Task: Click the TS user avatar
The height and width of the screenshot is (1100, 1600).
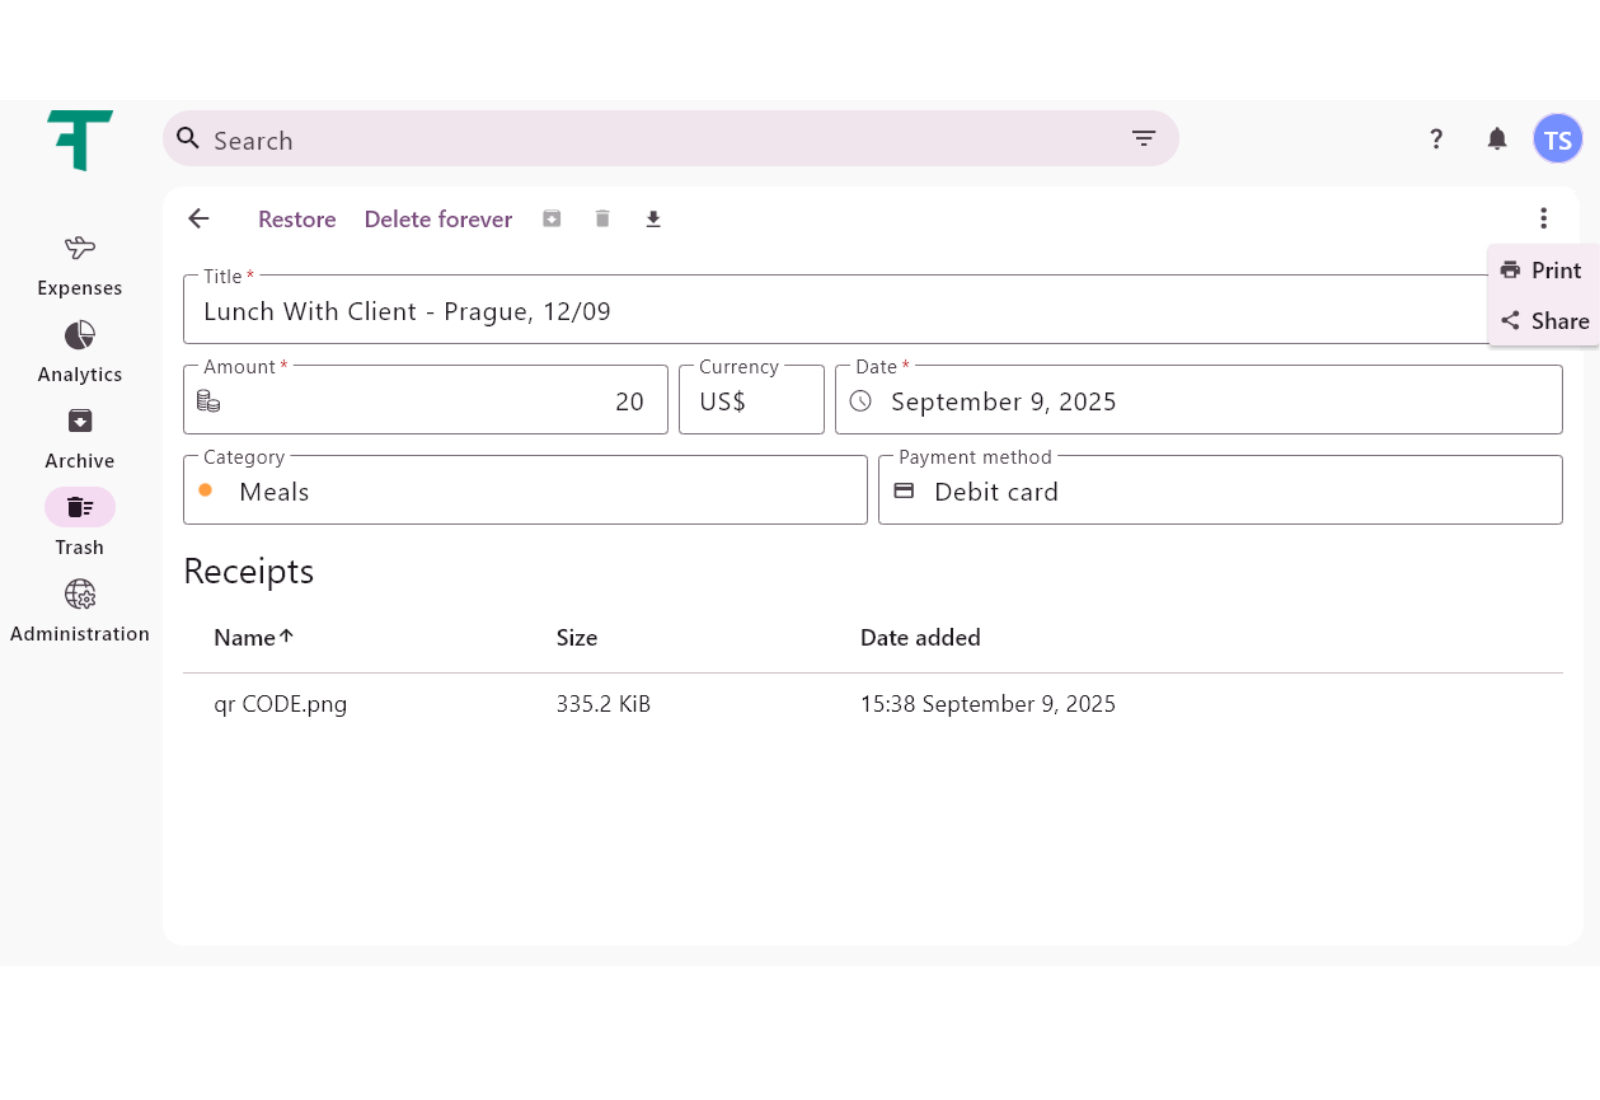Action: tap(1557, 139)
